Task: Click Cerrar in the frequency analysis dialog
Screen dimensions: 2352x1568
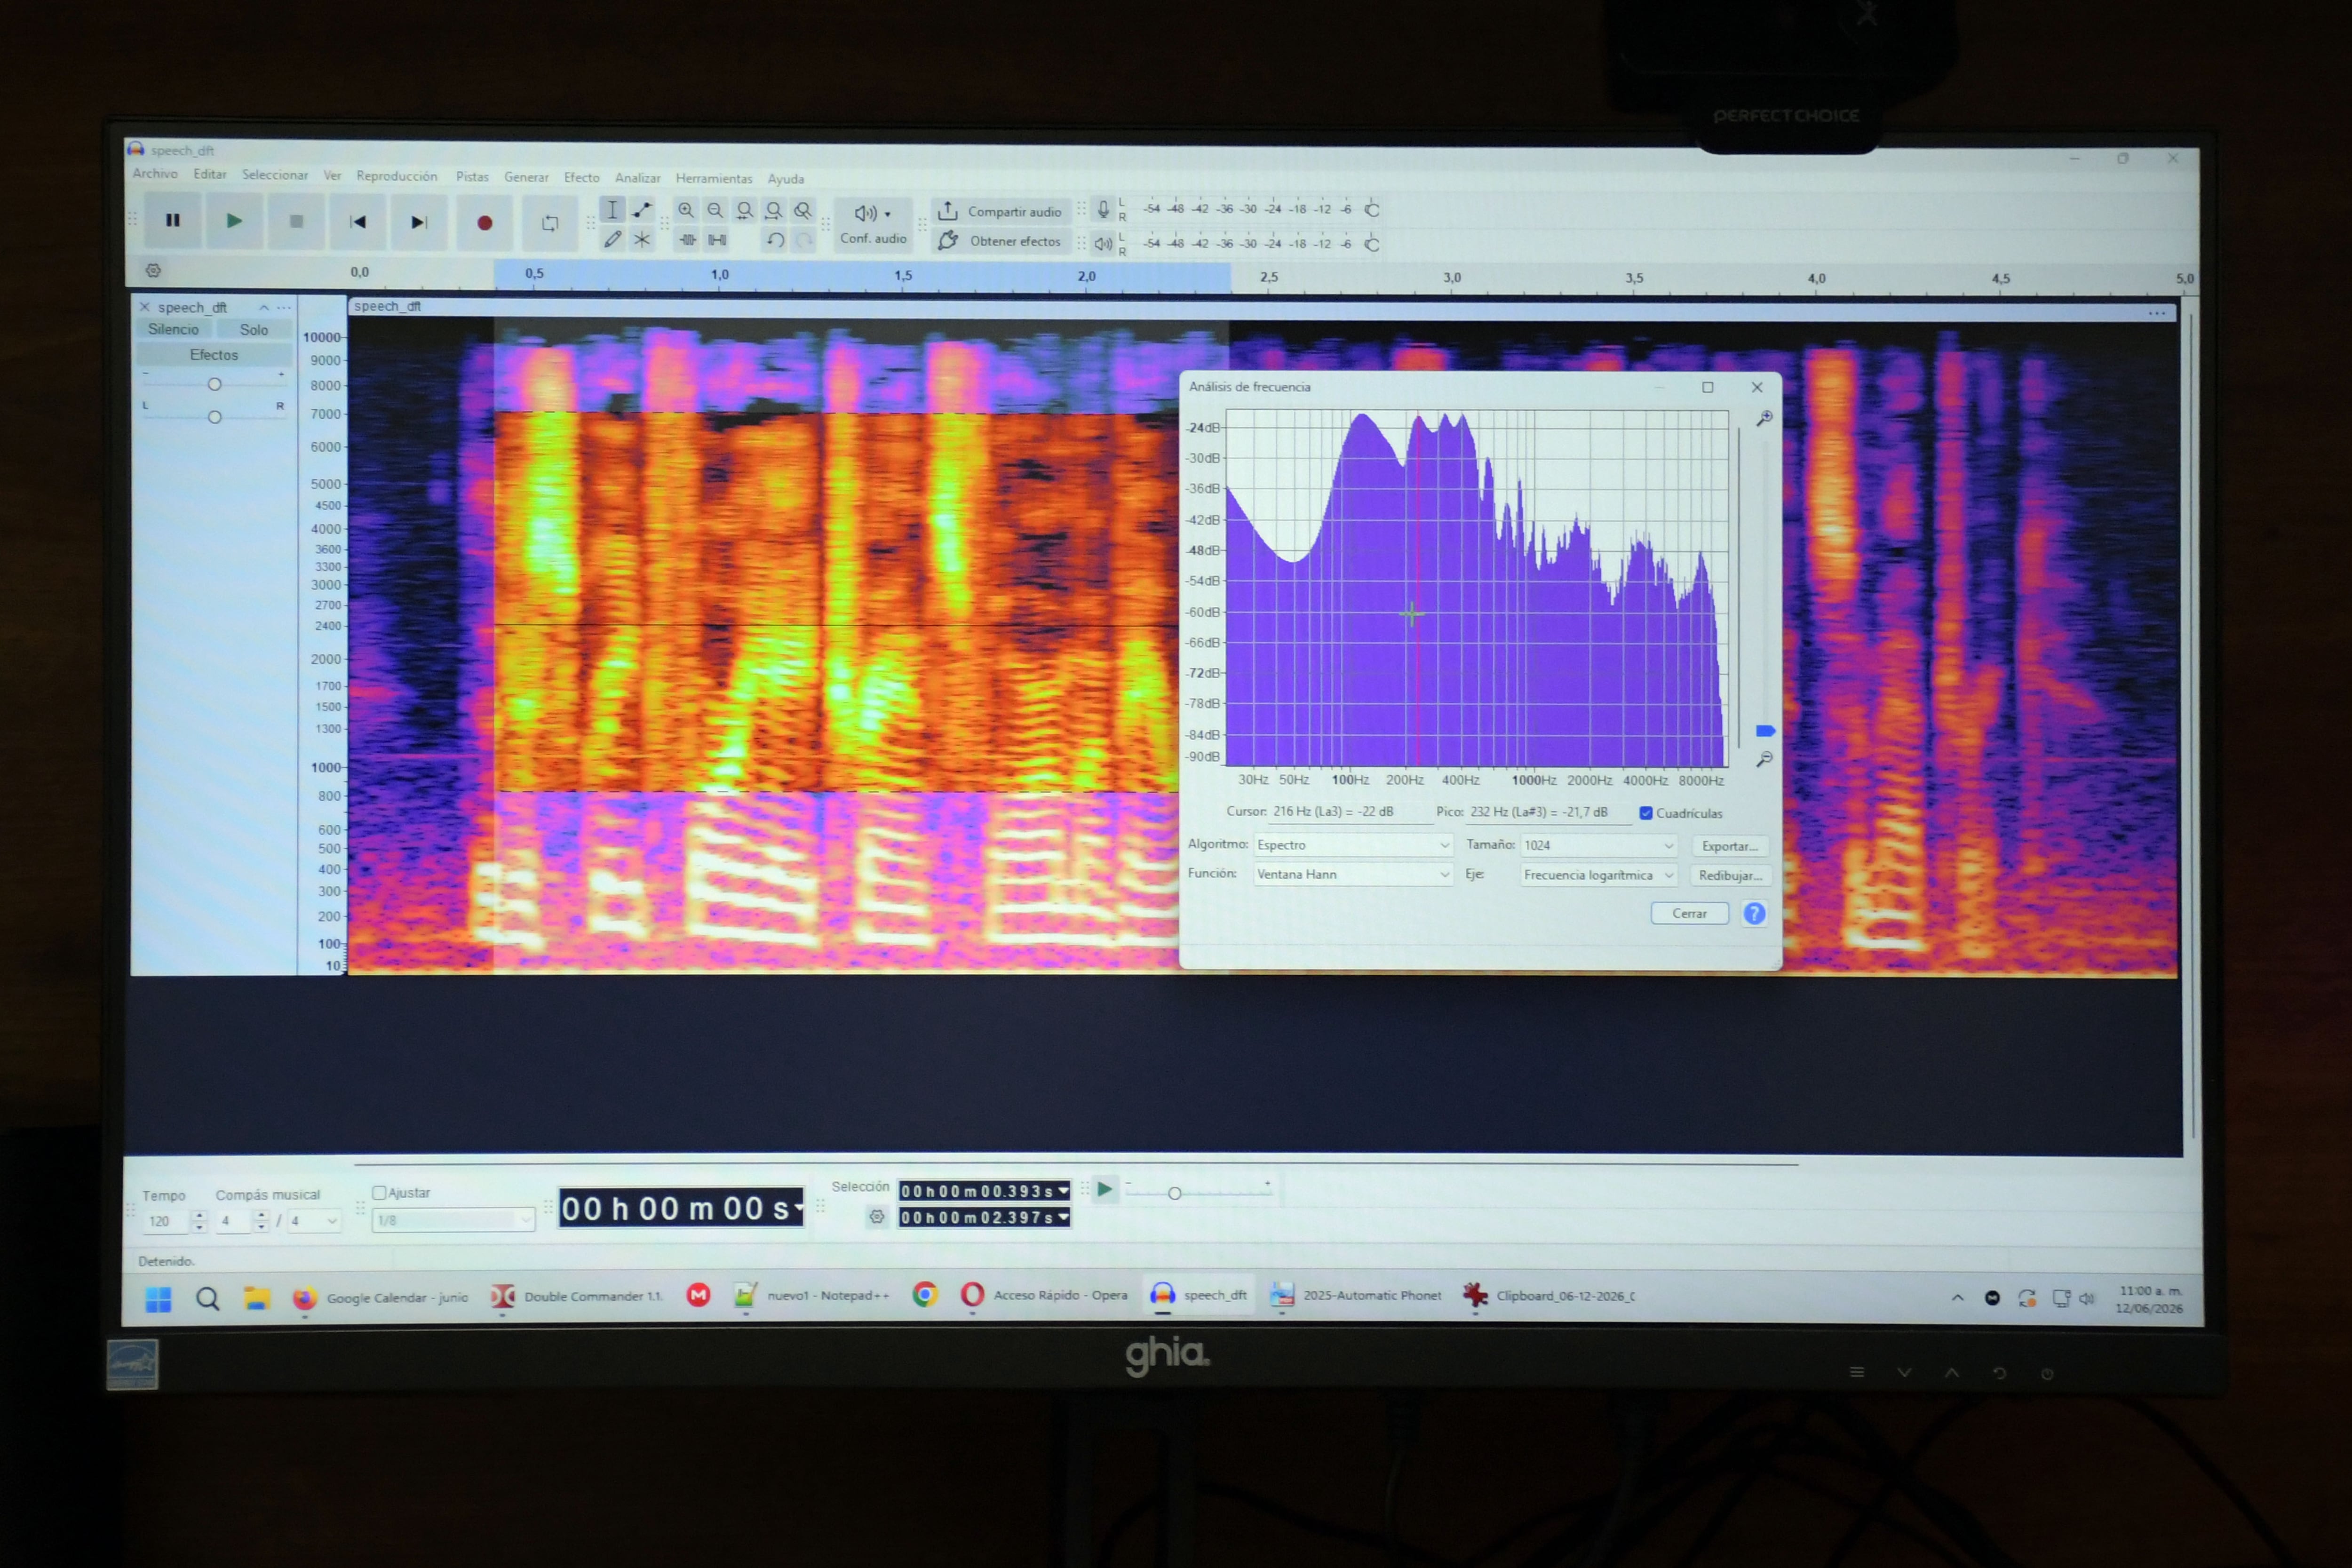Action: (1690, 913)
